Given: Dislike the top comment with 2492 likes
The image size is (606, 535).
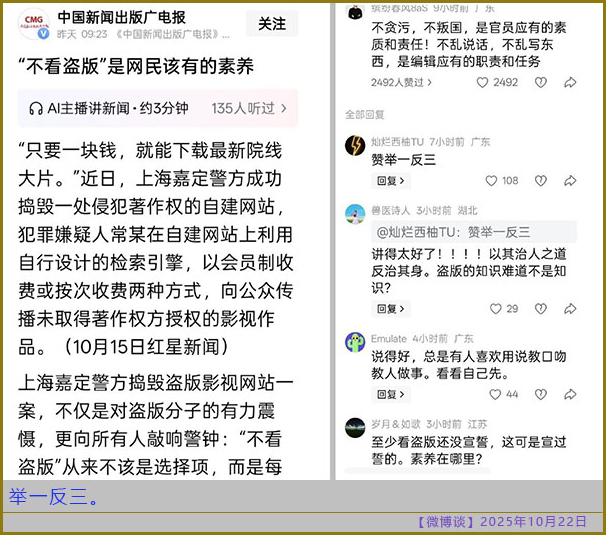Looking at the screenshot, I should click(x=541, y=83).
